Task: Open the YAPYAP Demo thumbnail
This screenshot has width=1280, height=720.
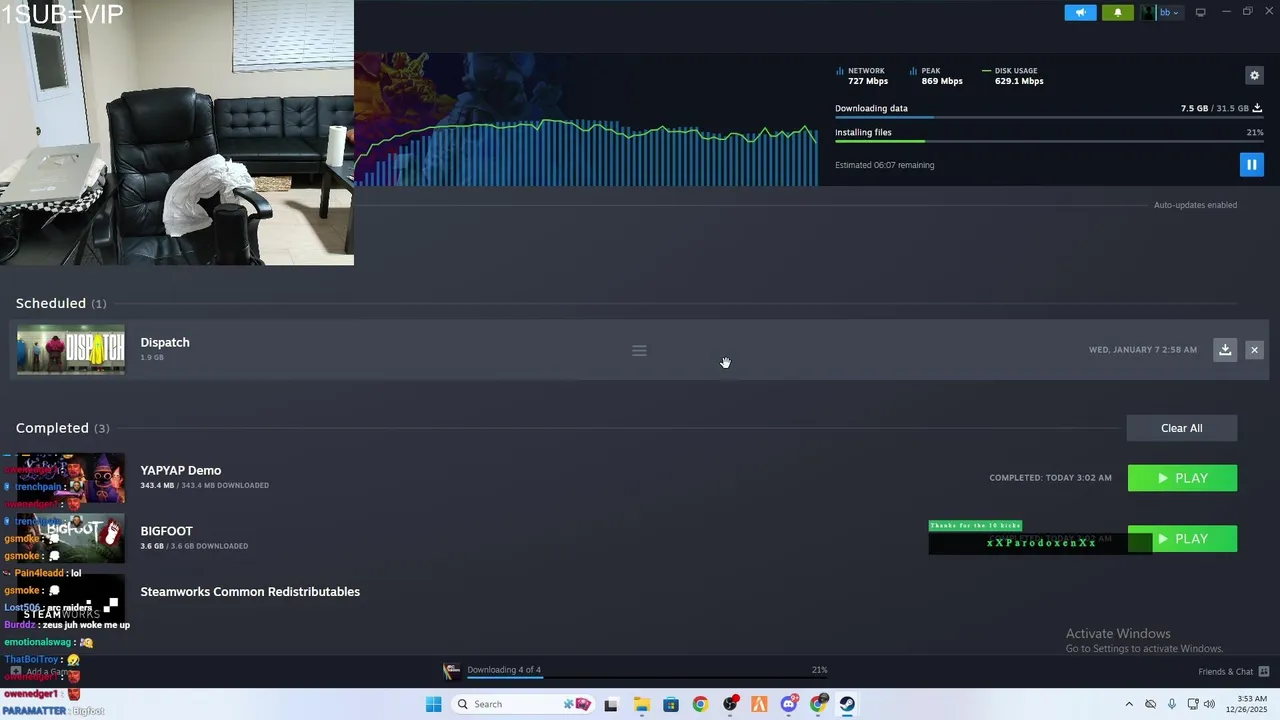Action: (71, 478)
